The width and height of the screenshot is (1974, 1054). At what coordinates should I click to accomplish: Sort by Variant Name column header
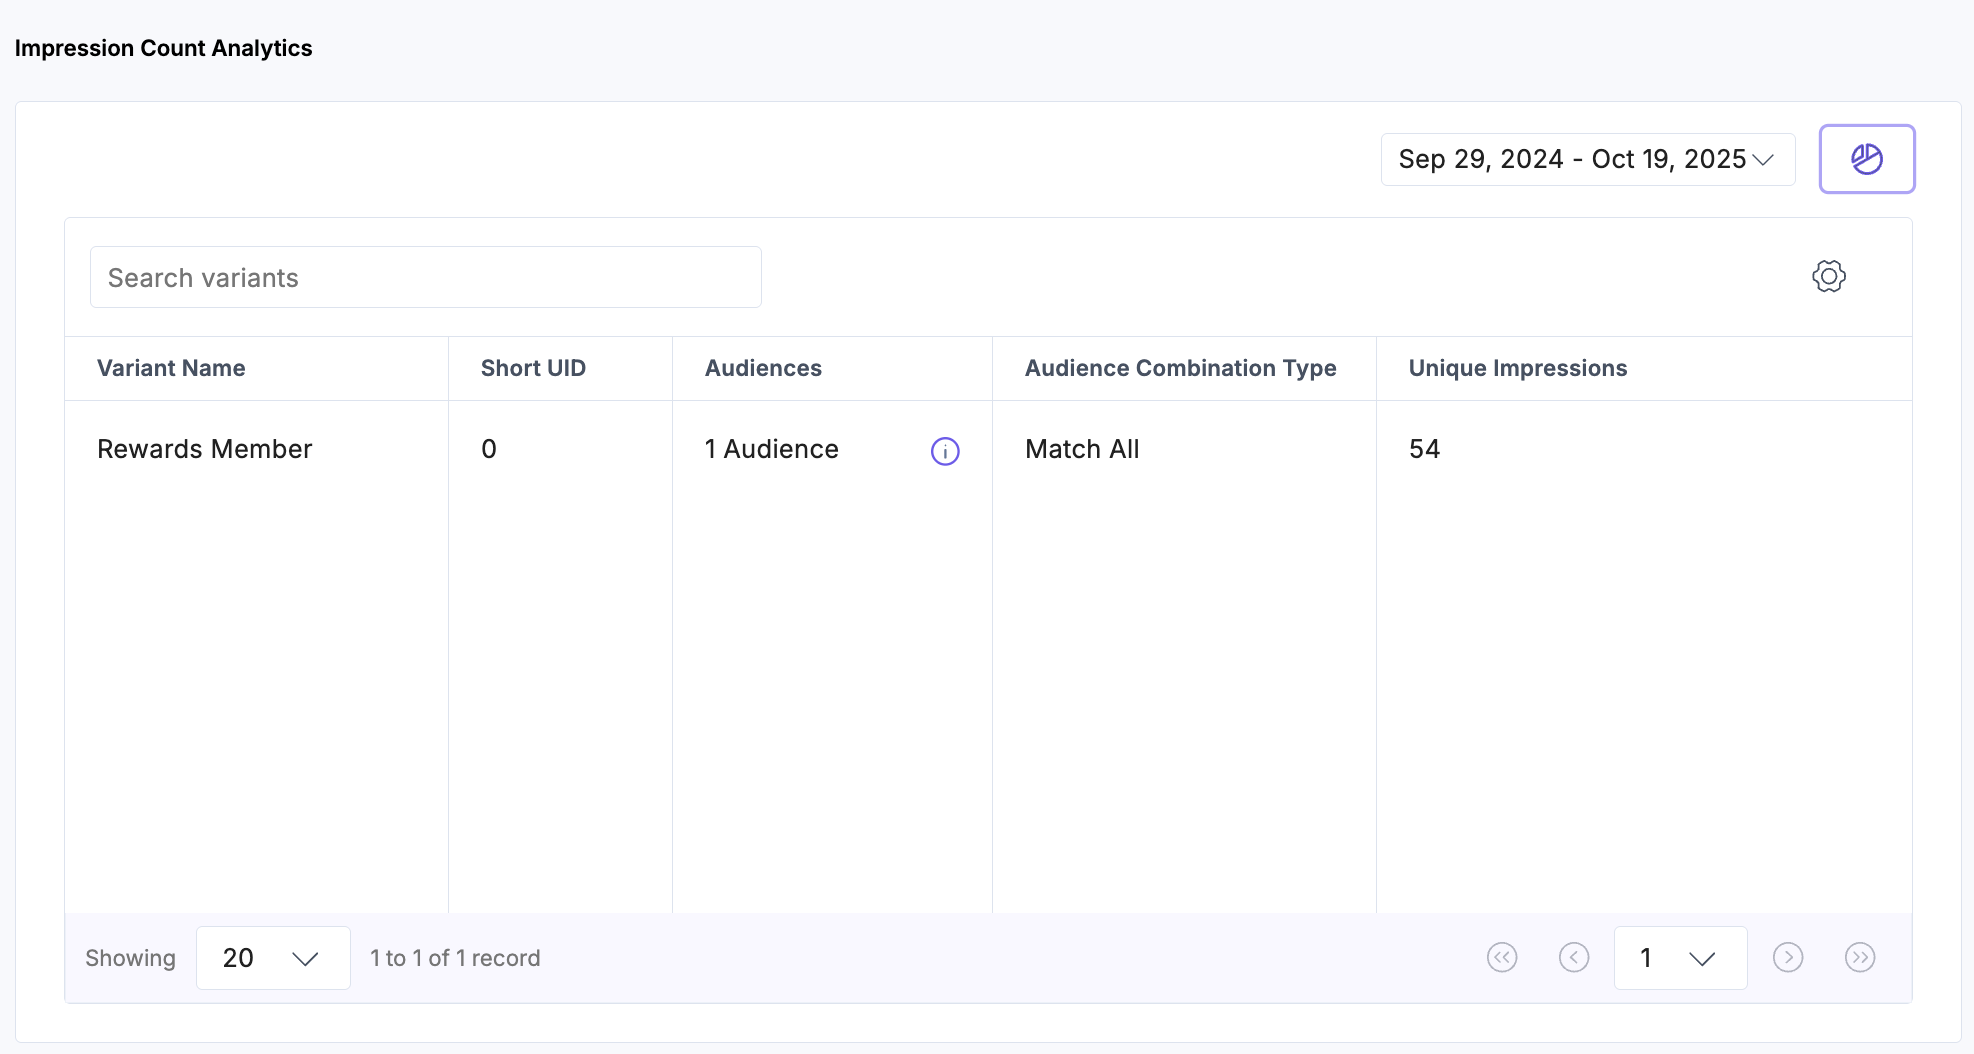pyautogui.click(x=171, y=368)
